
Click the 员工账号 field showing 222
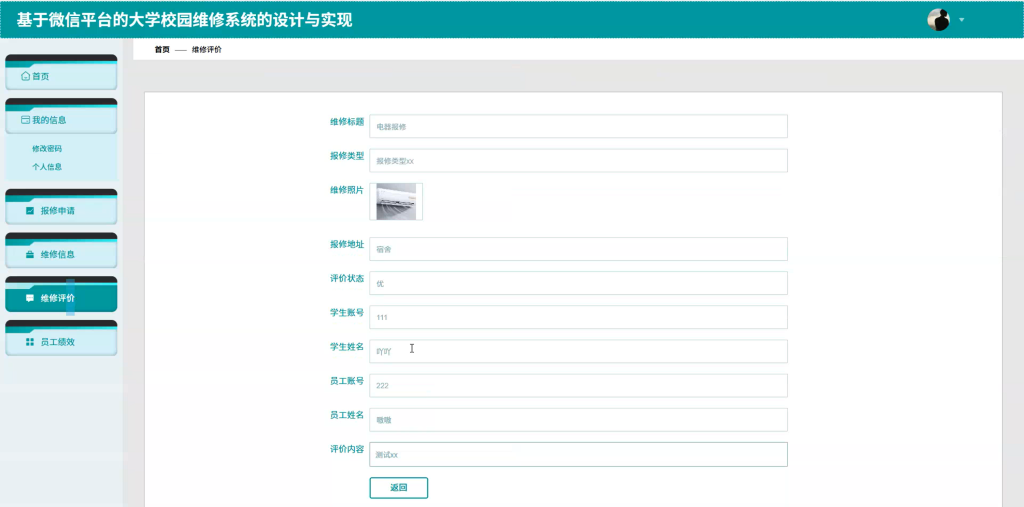[x=578, y=385]
